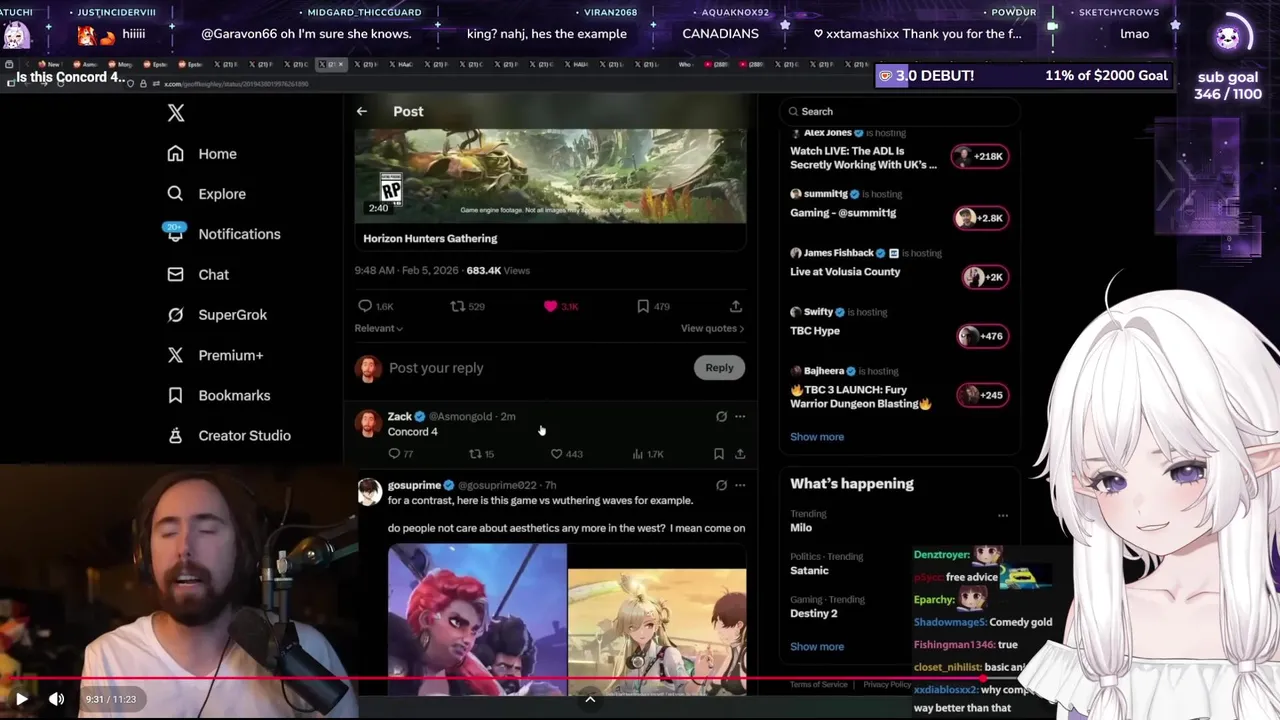Open Explore in X sidebar
Screen dimensions: 1280x720
[206, 194]
